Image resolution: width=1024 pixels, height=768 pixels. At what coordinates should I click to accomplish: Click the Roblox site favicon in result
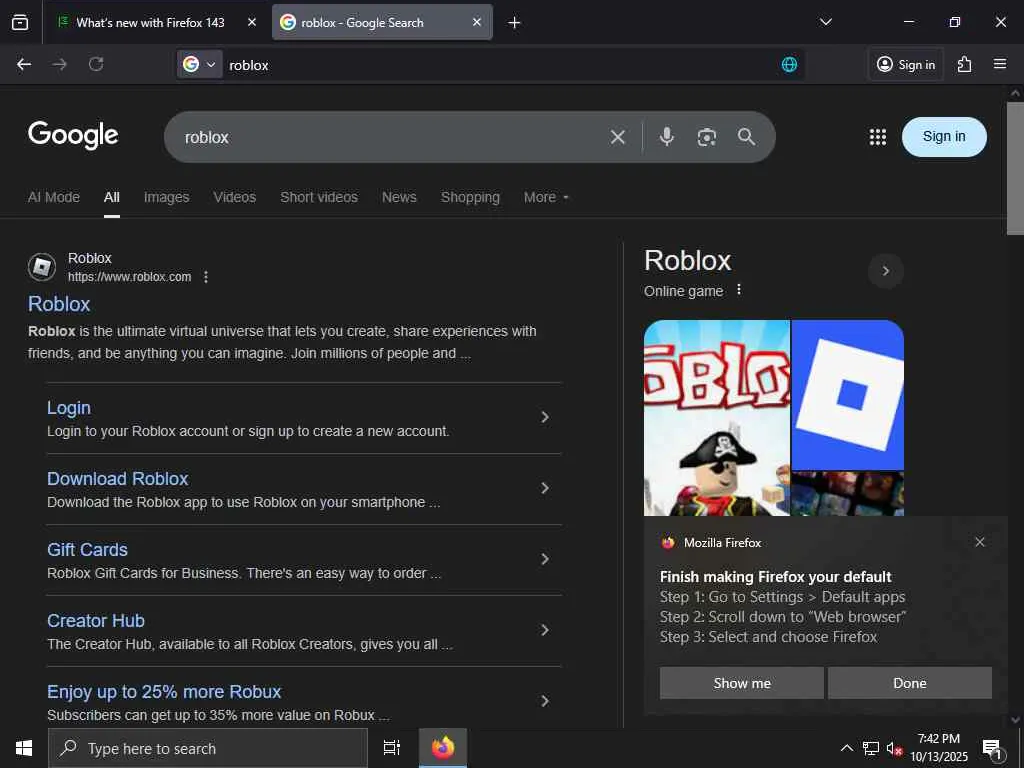click(x=42, y=267)
